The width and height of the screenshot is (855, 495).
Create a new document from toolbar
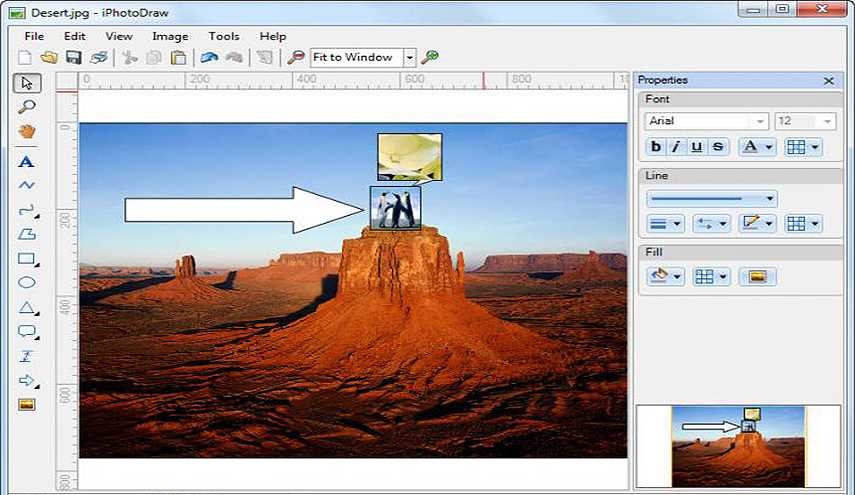(x=25, y=57)
